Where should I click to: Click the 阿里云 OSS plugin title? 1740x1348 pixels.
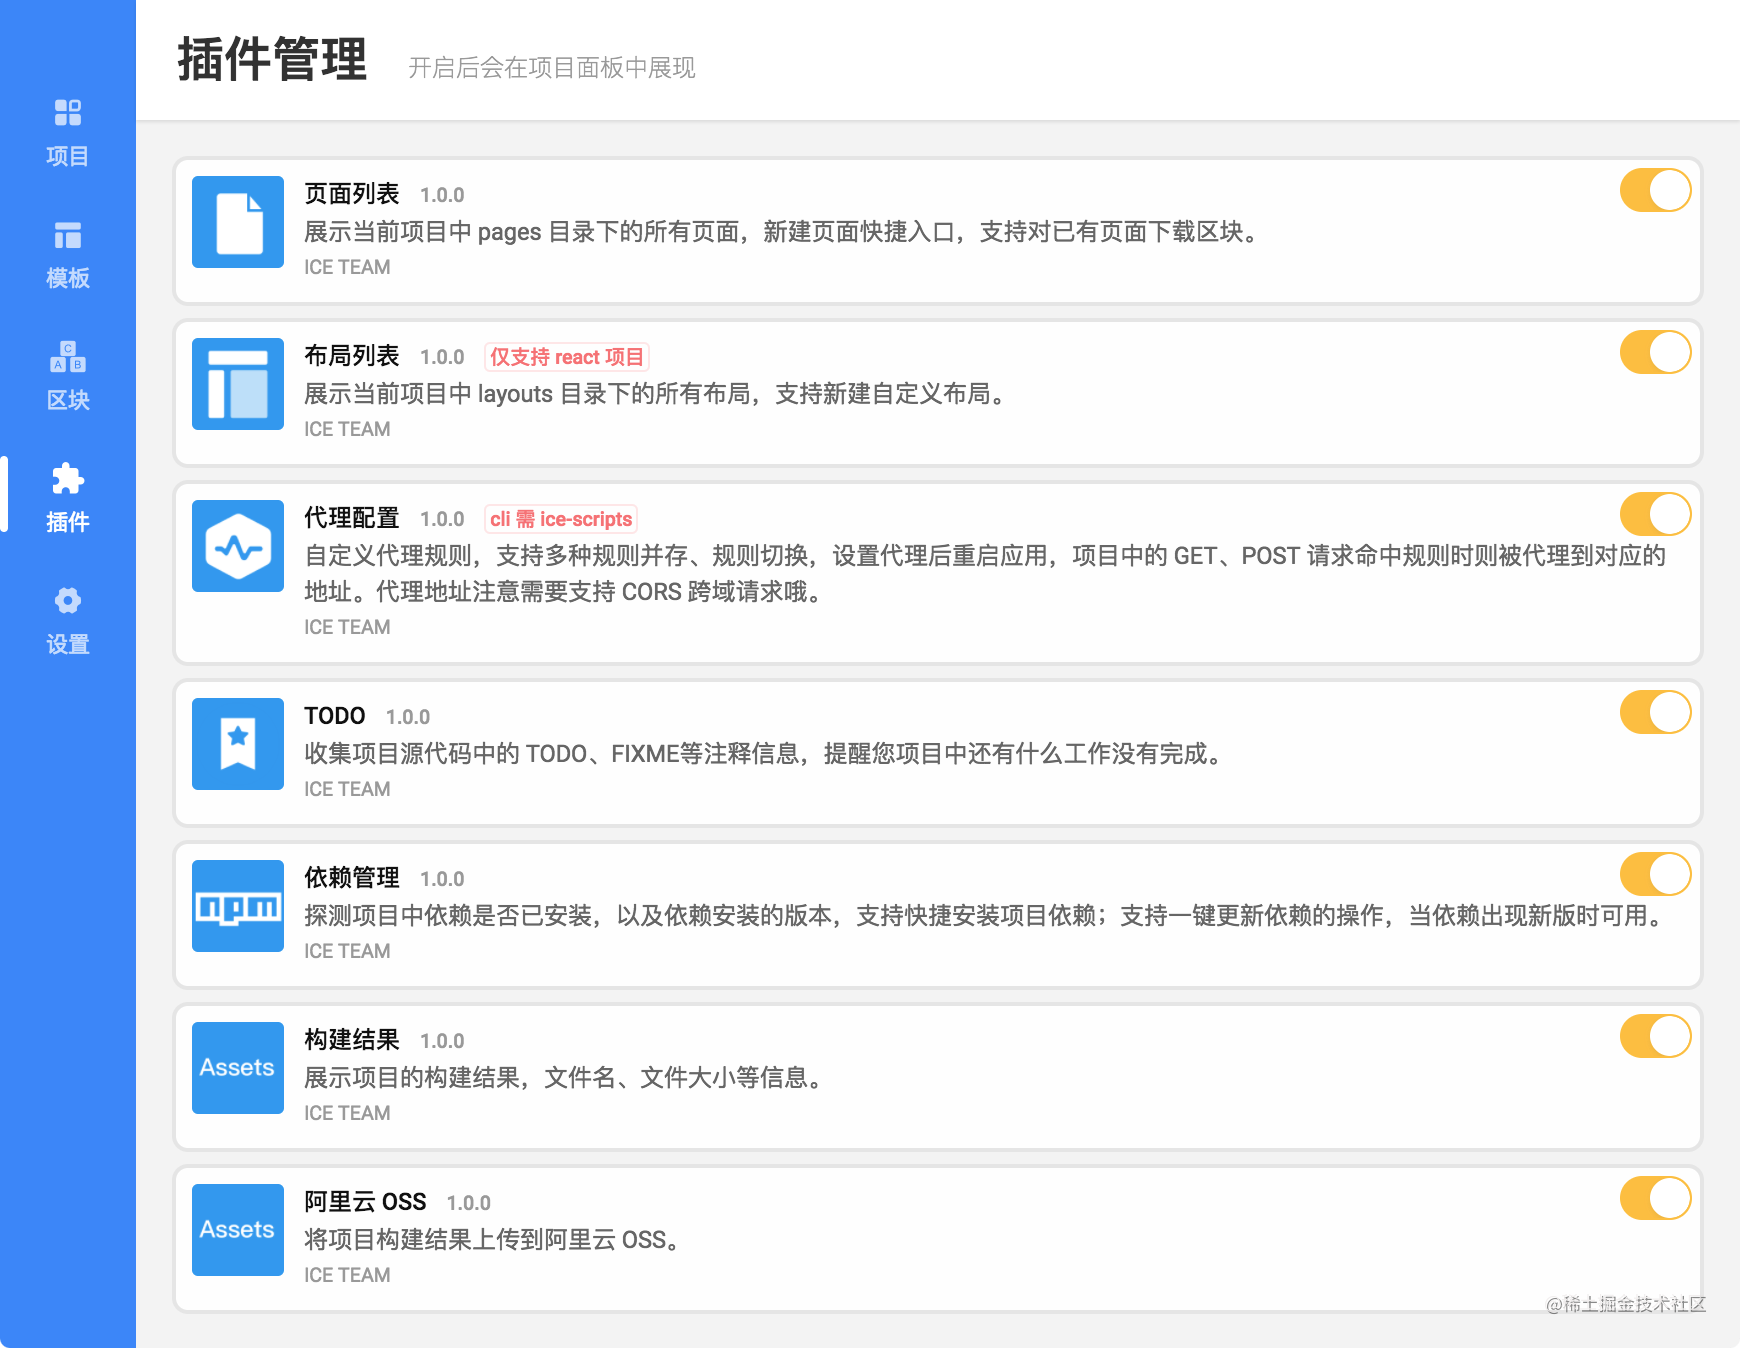point(365,1201)
